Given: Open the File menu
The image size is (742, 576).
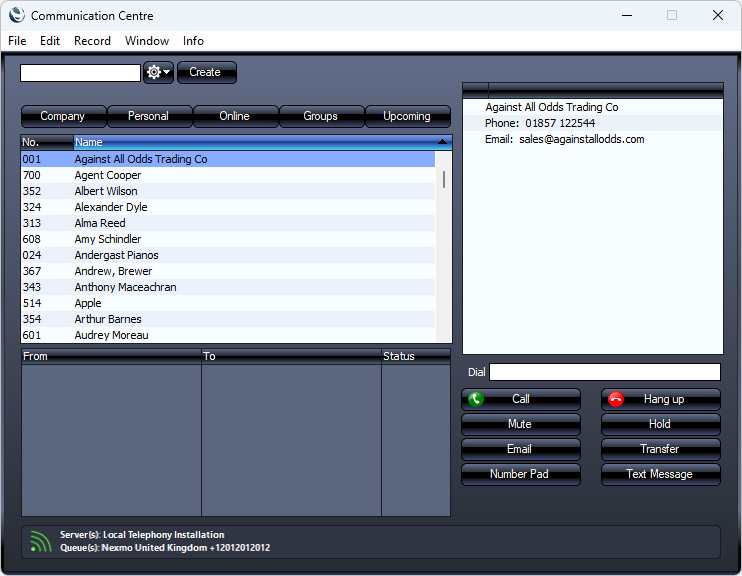Looking at the screenshot, I should 17,41.
